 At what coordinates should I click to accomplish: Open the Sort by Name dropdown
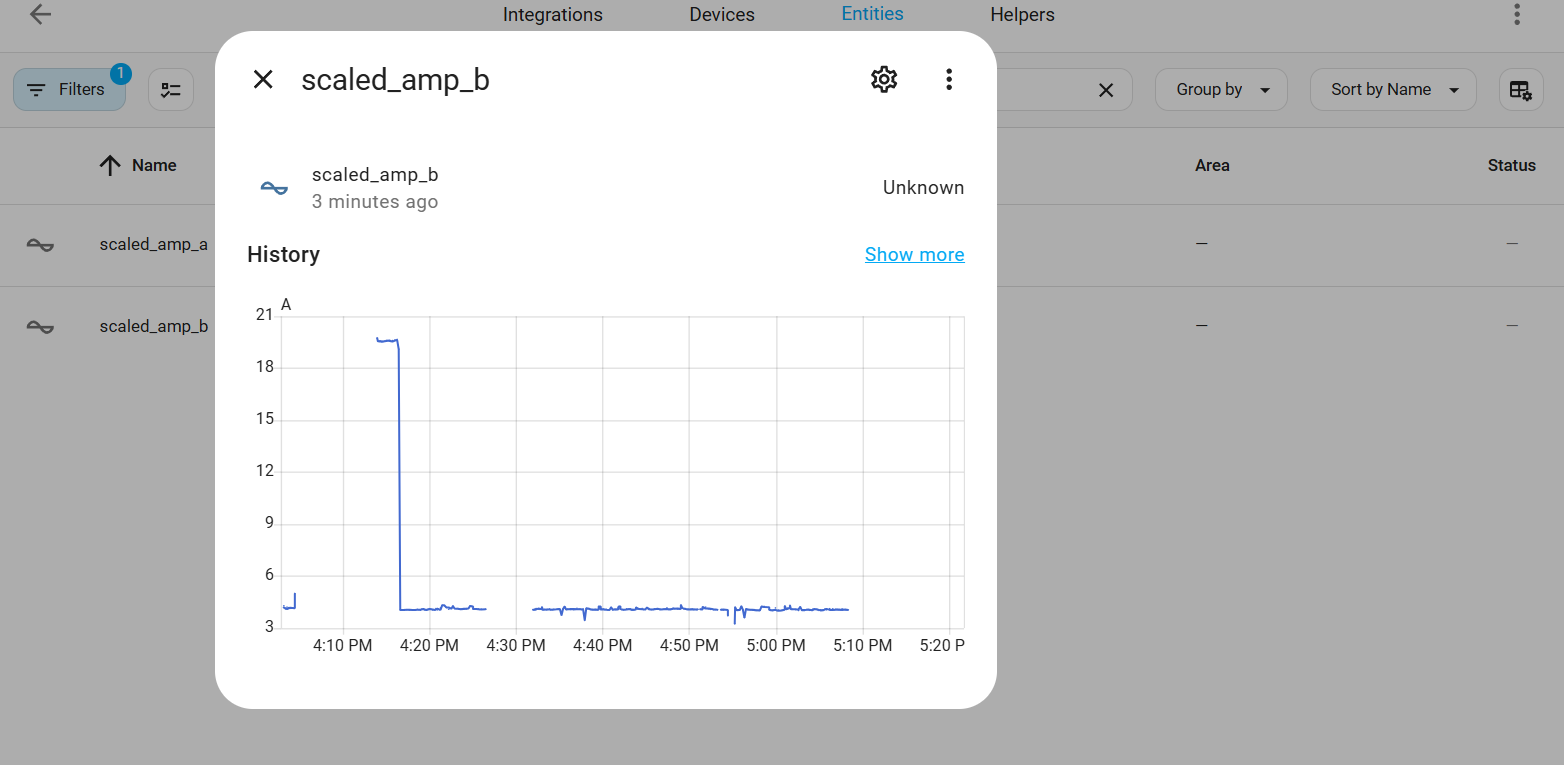(1392, 90)
